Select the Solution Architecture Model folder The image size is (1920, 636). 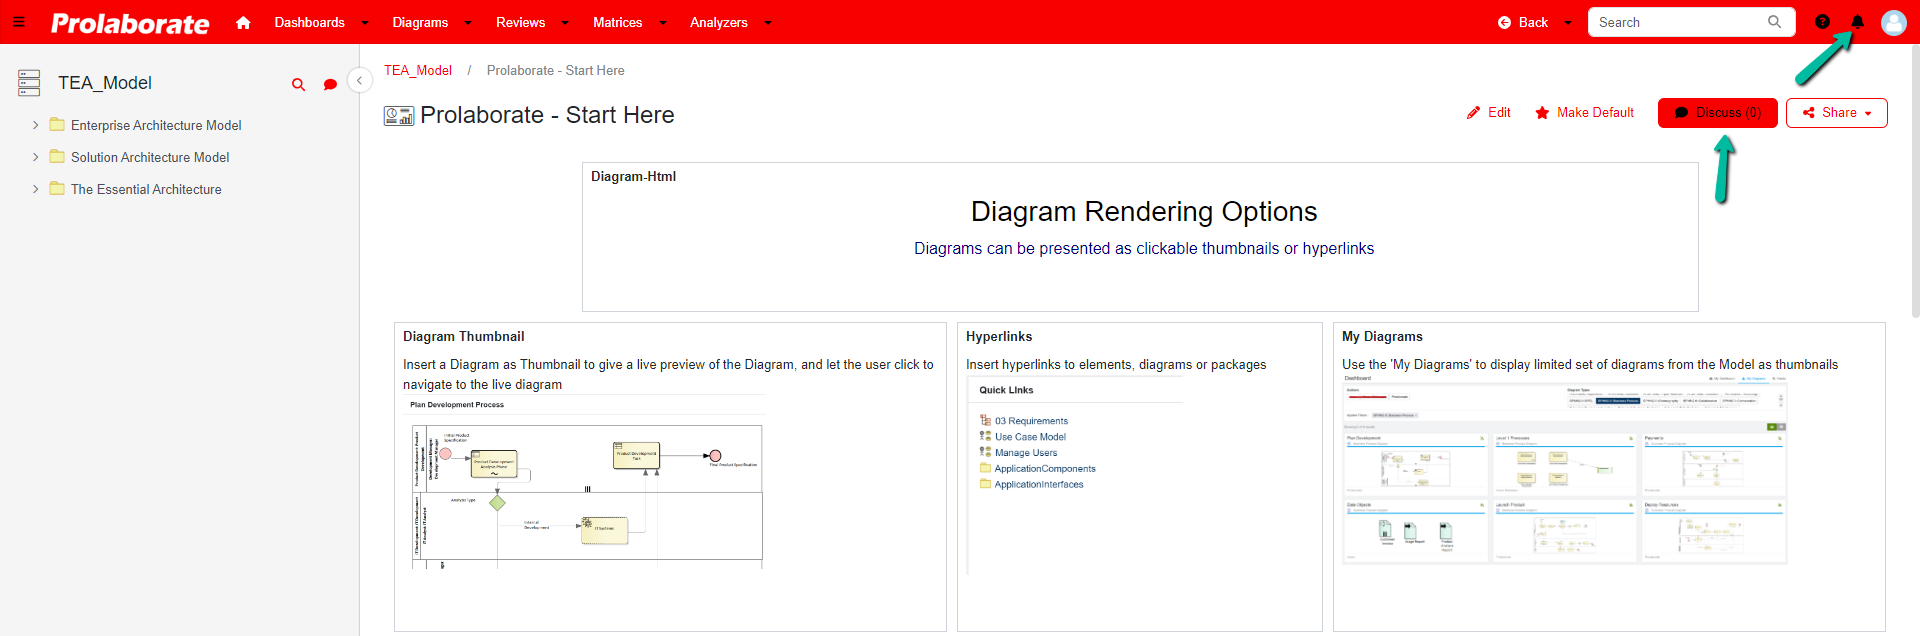[x=150, y=157]
